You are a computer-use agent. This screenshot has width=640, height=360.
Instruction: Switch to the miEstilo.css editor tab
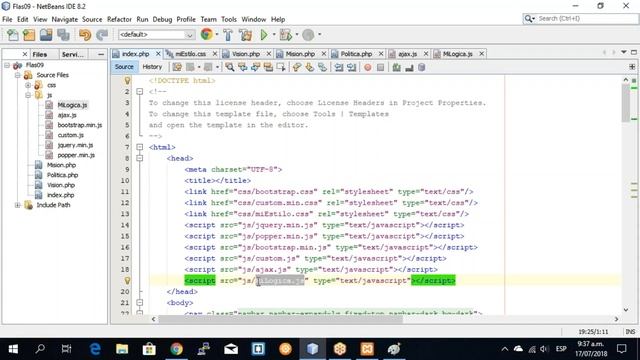coord(190,54)
